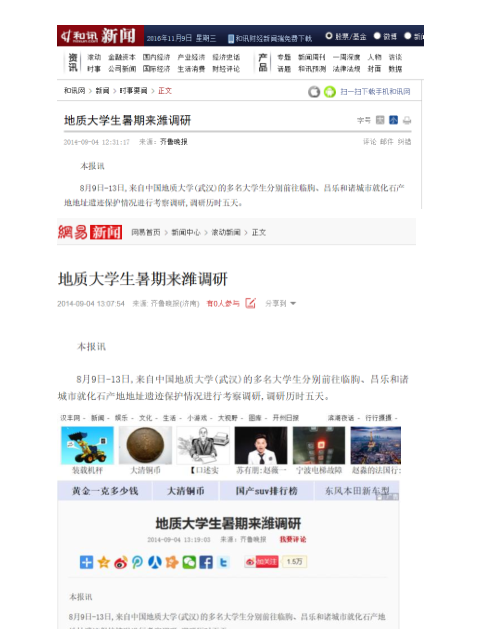
Task: Open the blue plus share icon
Action: (x=86, y=562)
